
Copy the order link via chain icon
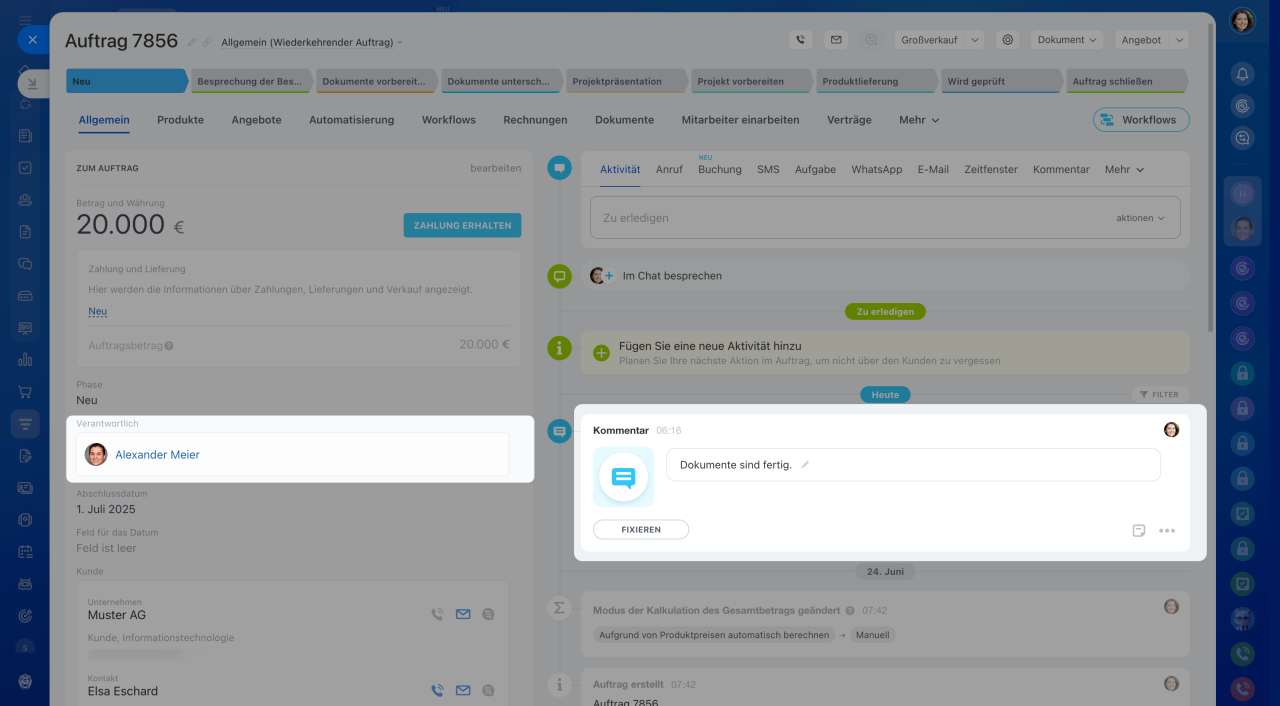pyautogui.click(x=207, y=42)
